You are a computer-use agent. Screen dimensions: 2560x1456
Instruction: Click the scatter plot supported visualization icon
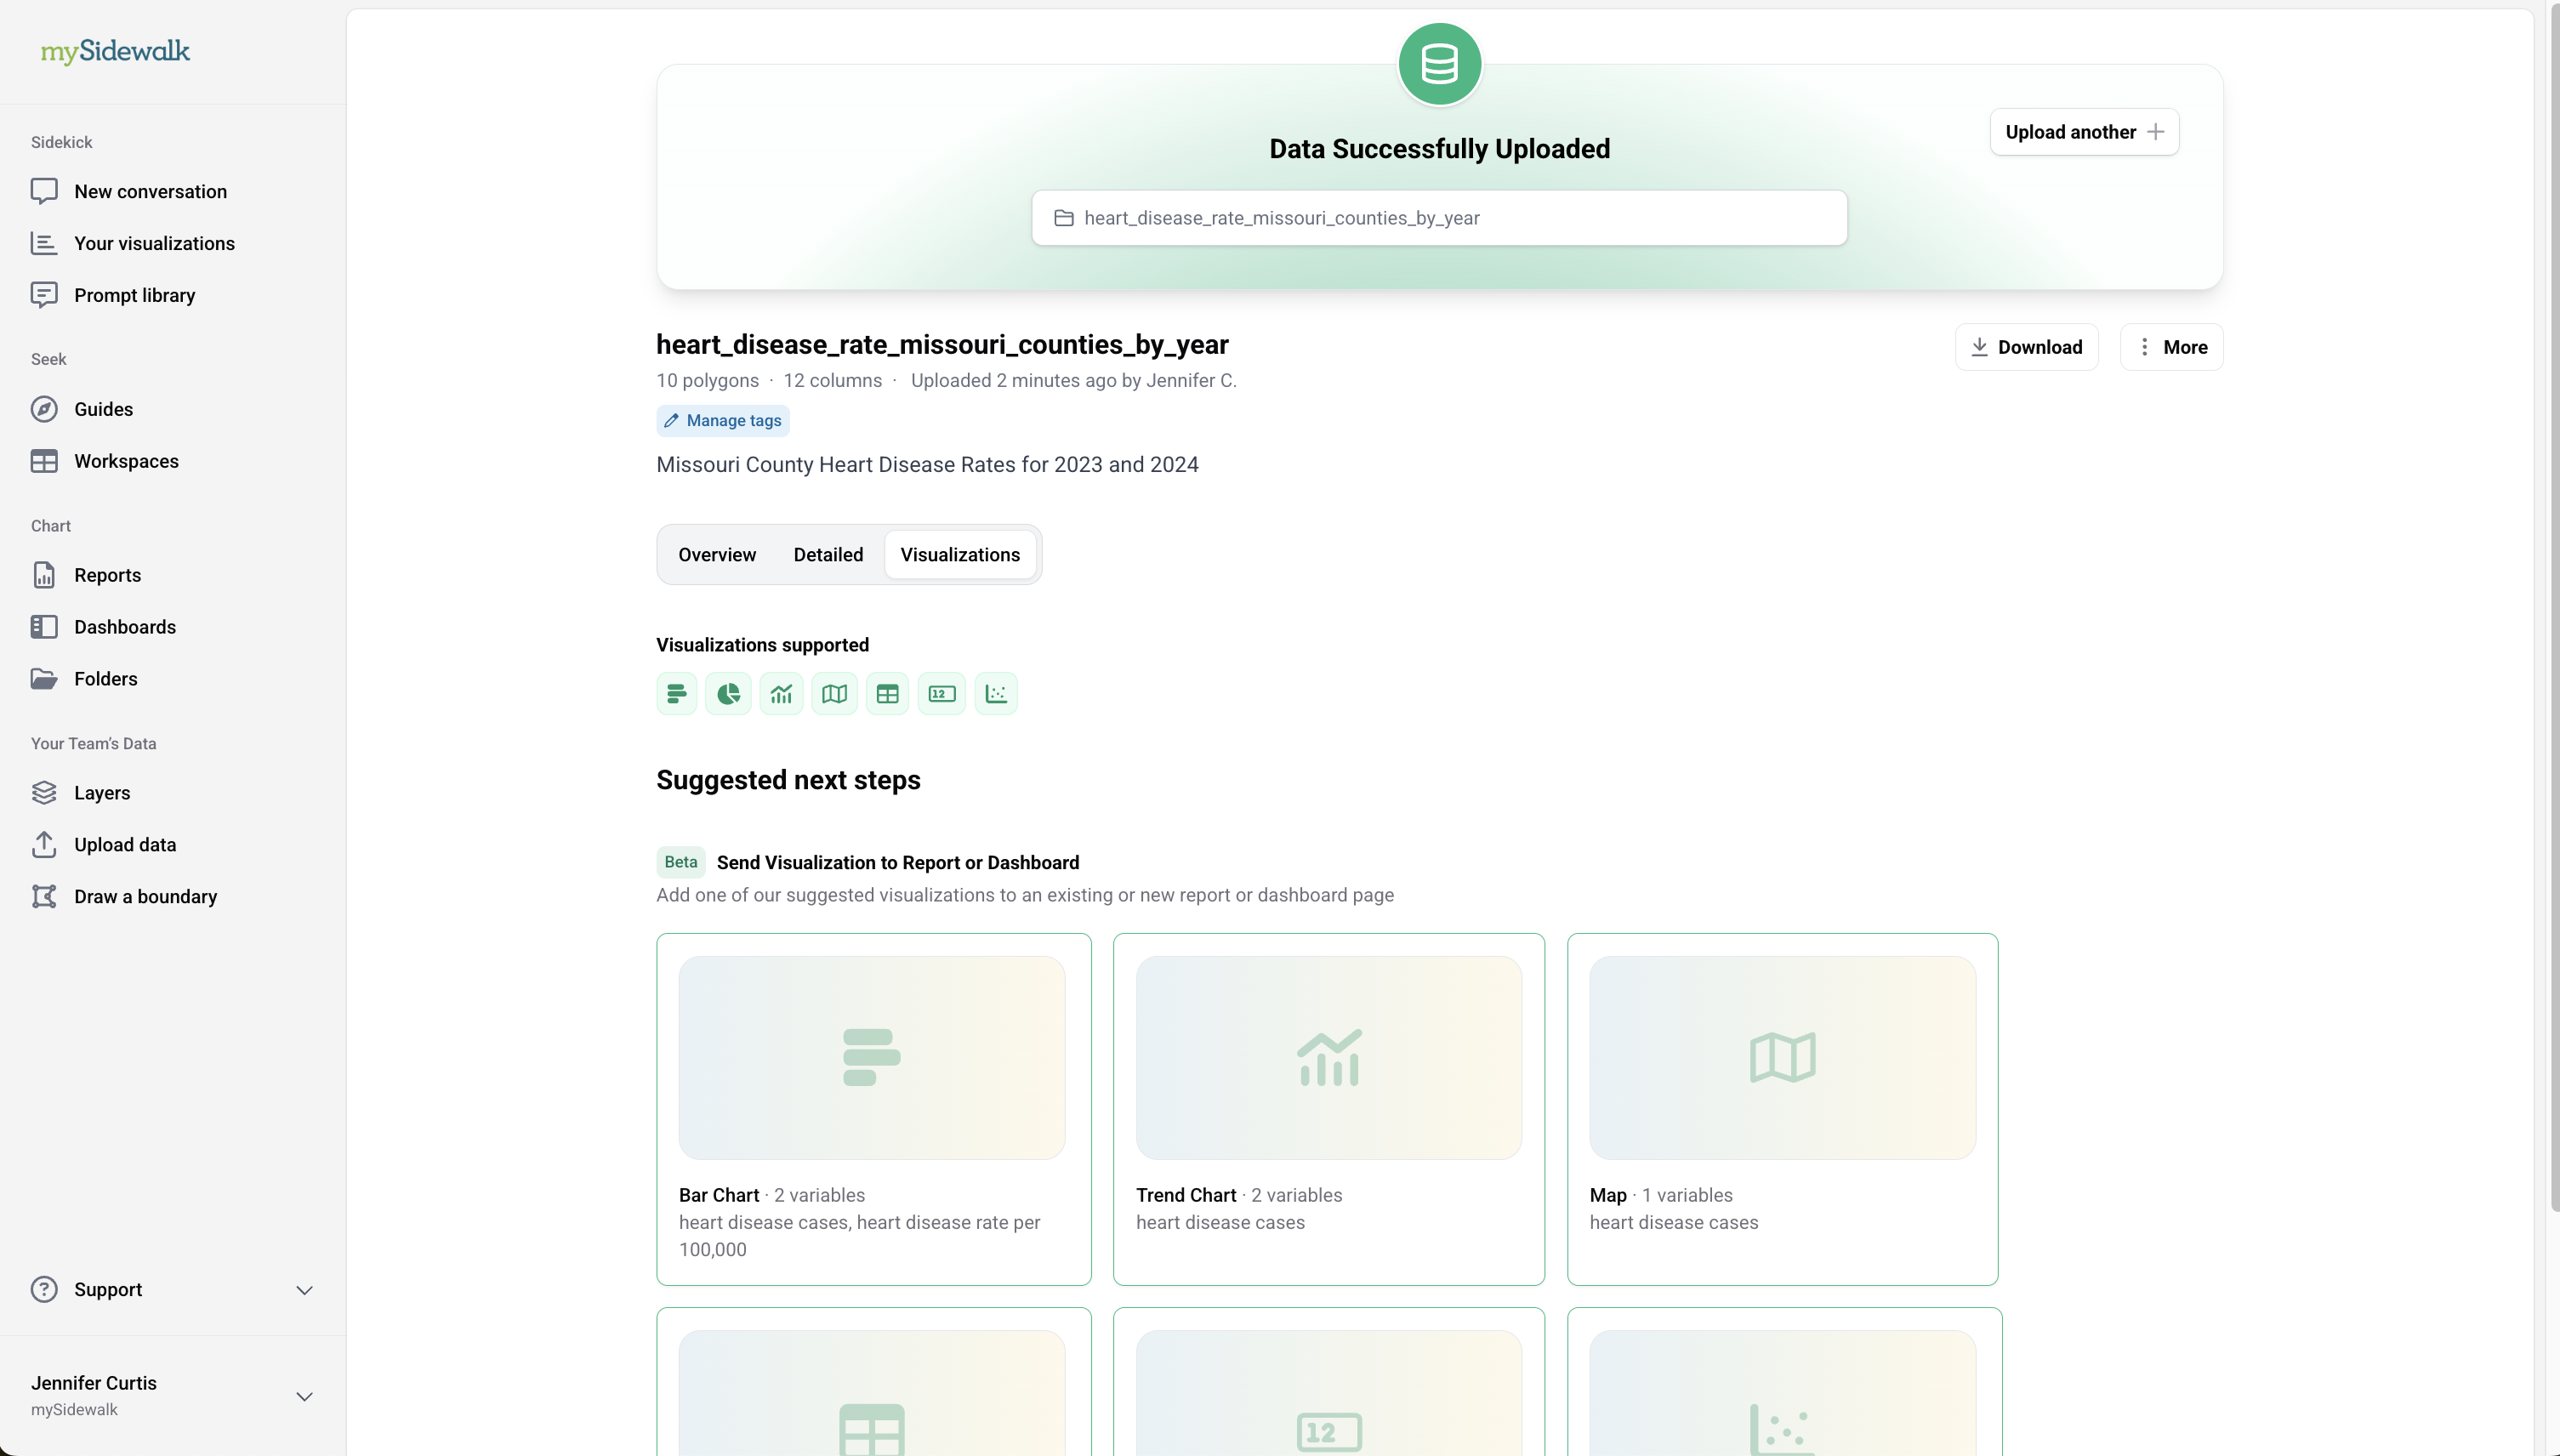pyautogui.click(x=996, y=693)
